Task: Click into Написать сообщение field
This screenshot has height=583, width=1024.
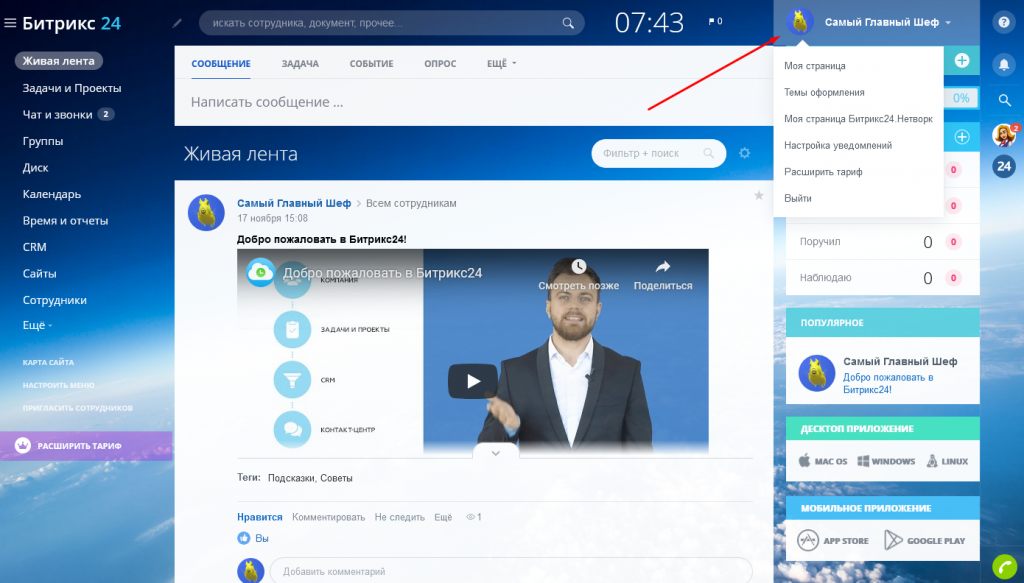Action: pyautogui.click(x=473, y=102)
